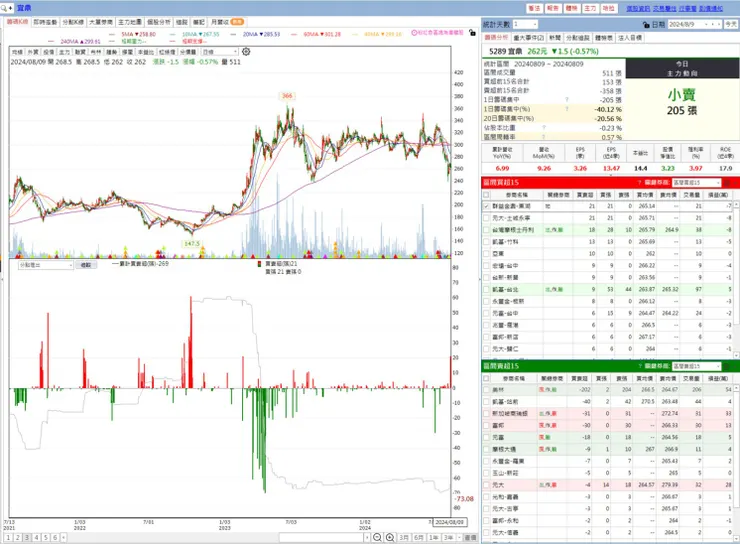Viewport: 740px width, 544px height.
Task: Toggle the lock icon beside the date field
Action: click(646, 25)
